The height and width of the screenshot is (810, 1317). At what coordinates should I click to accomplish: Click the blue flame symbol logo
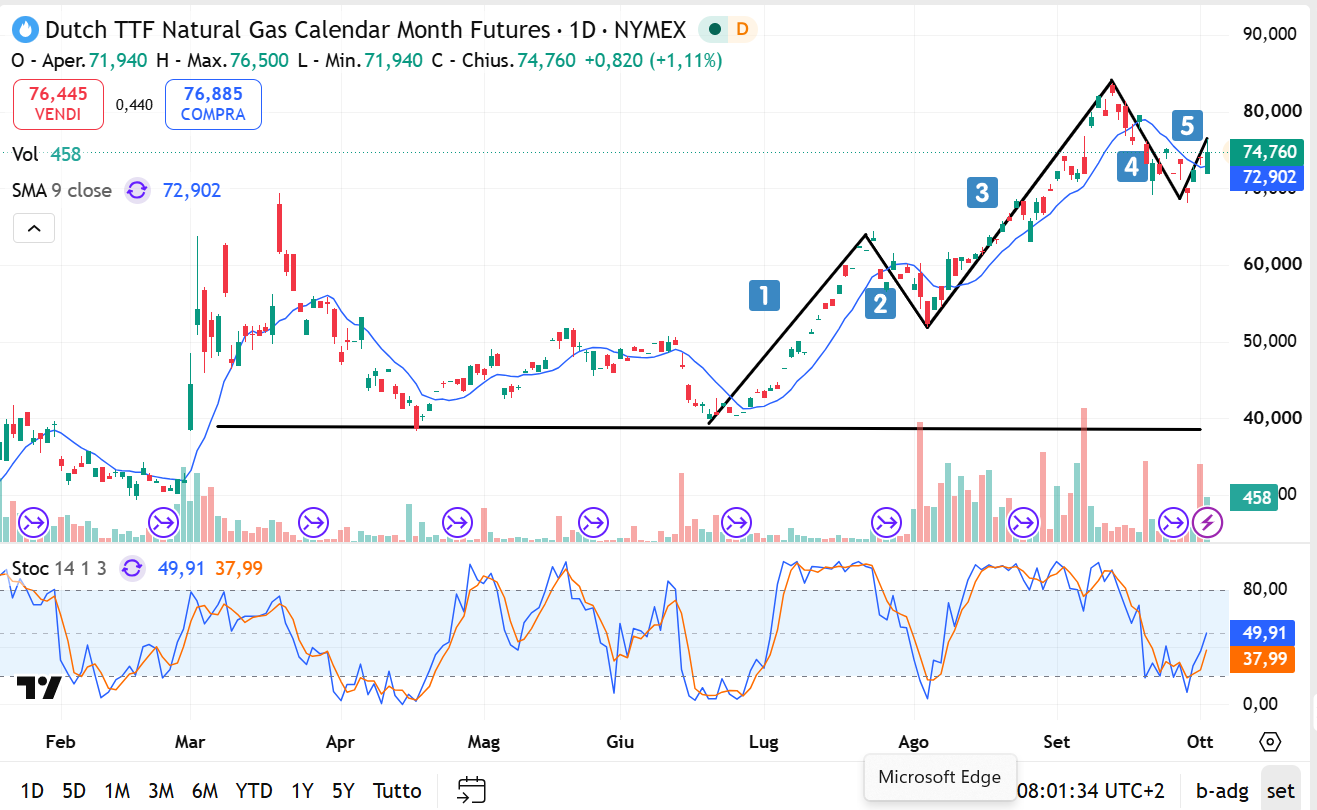tap(26, 30)
